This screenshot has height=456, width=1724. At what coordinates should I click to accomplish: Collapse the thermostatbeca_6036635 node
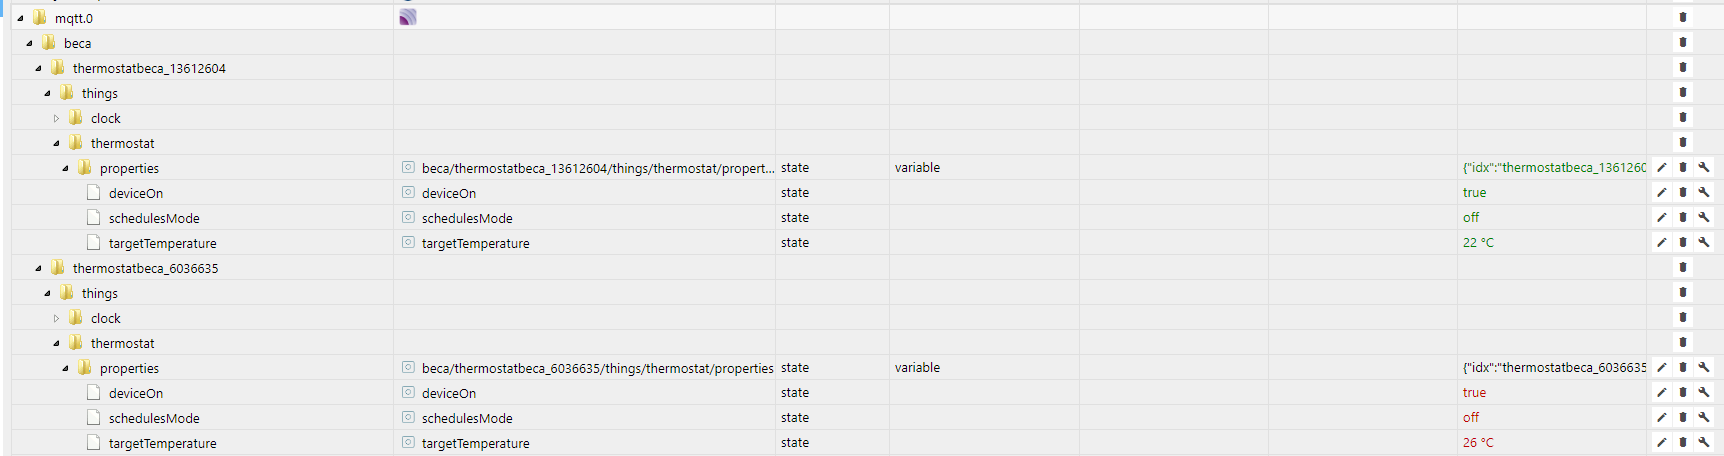point(38,268)
